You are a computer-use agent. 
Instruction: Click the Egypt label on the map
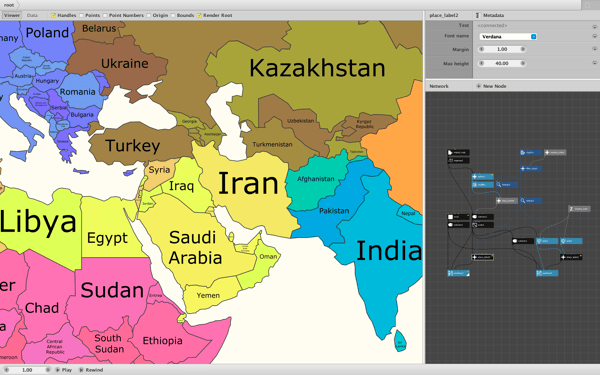107,238
